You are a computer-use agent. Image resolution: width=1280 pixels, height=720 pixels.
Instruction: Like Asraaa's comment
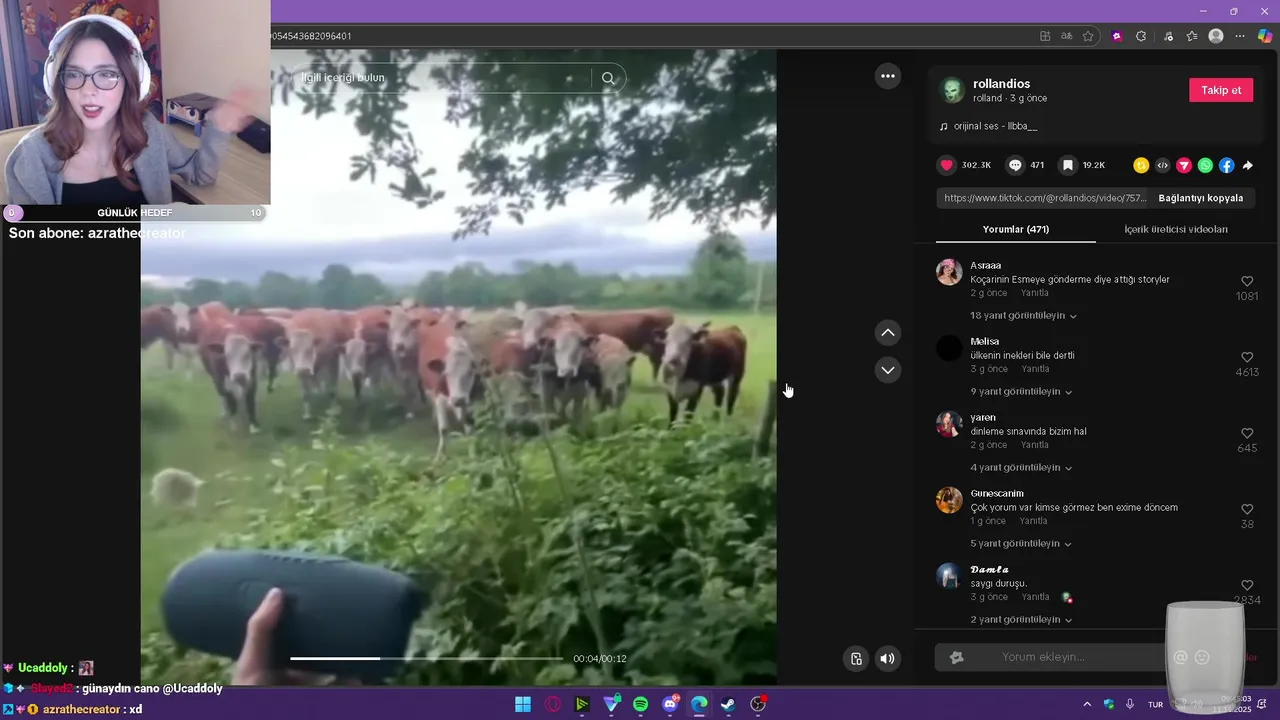point(1247,282)
